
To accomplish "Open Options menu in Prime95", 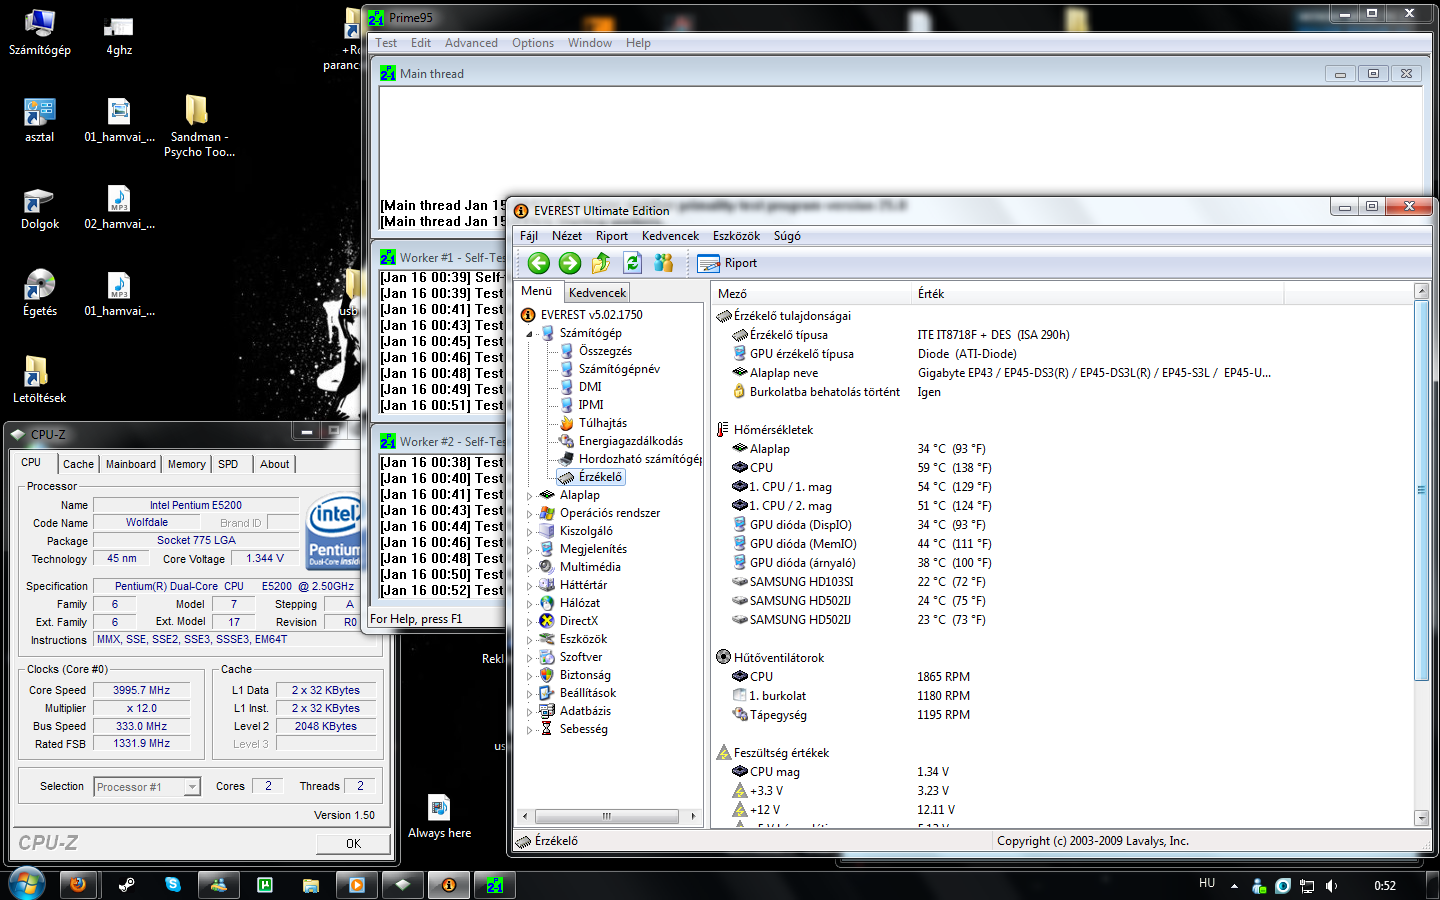I will (x=533, y=43).
